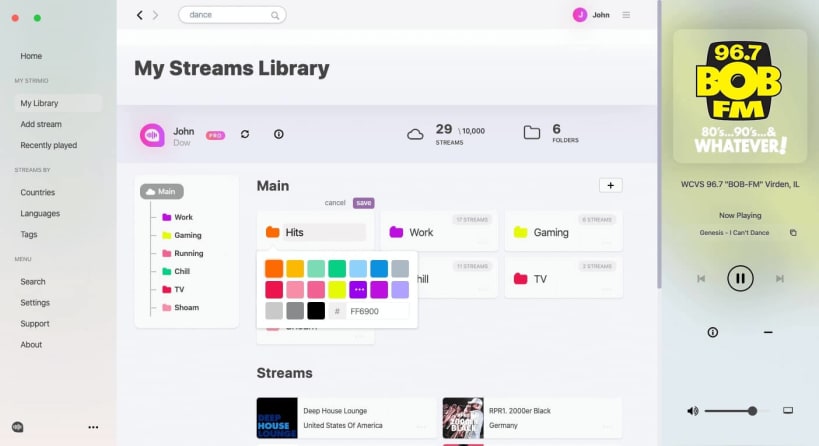This screenshot has height=446, width=819.
Task: Select Gaming in folder tree
Action: click(182, 236)
